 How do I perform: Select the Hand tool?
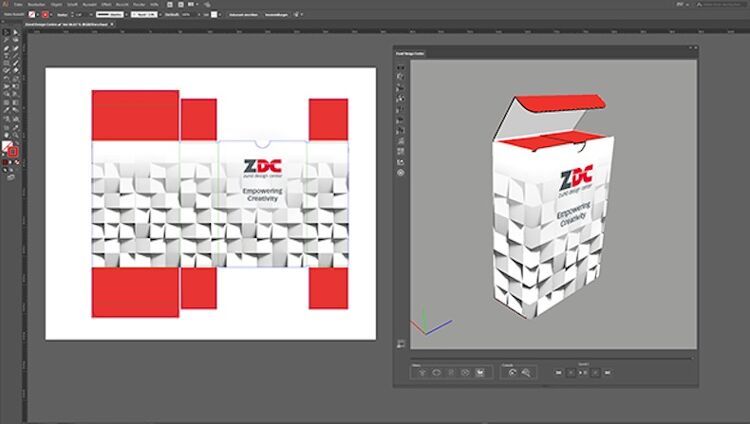click(6, 135)
